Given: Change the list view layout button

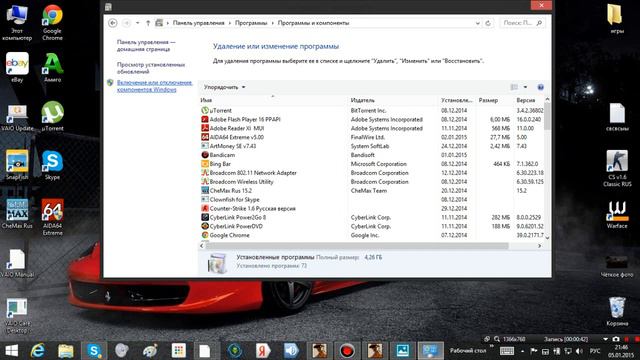Looking at the screenshot, I should (514, 87).
